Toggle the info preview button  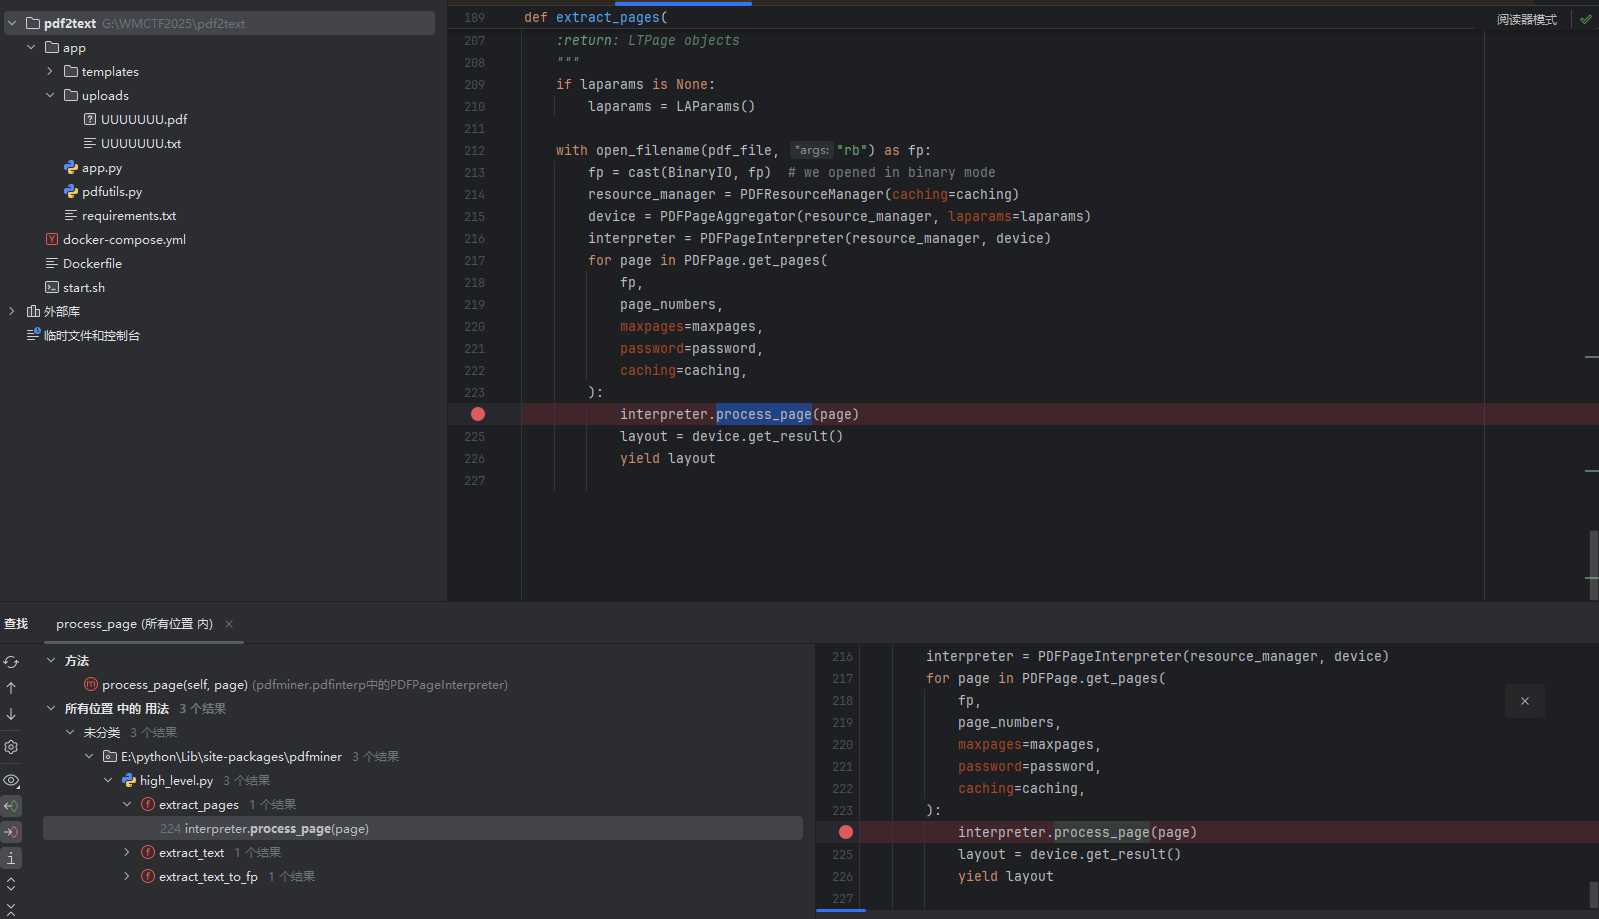pos(11,858)
